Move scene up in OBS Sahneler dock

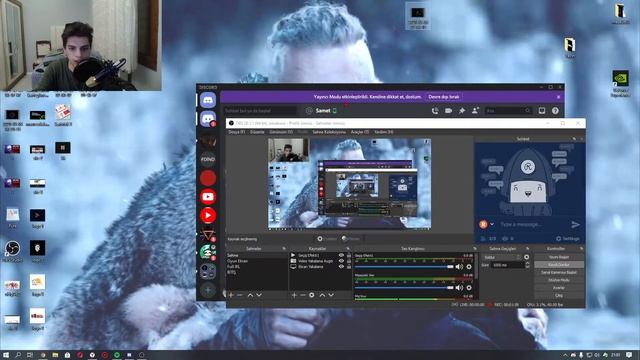coord(250,295)
